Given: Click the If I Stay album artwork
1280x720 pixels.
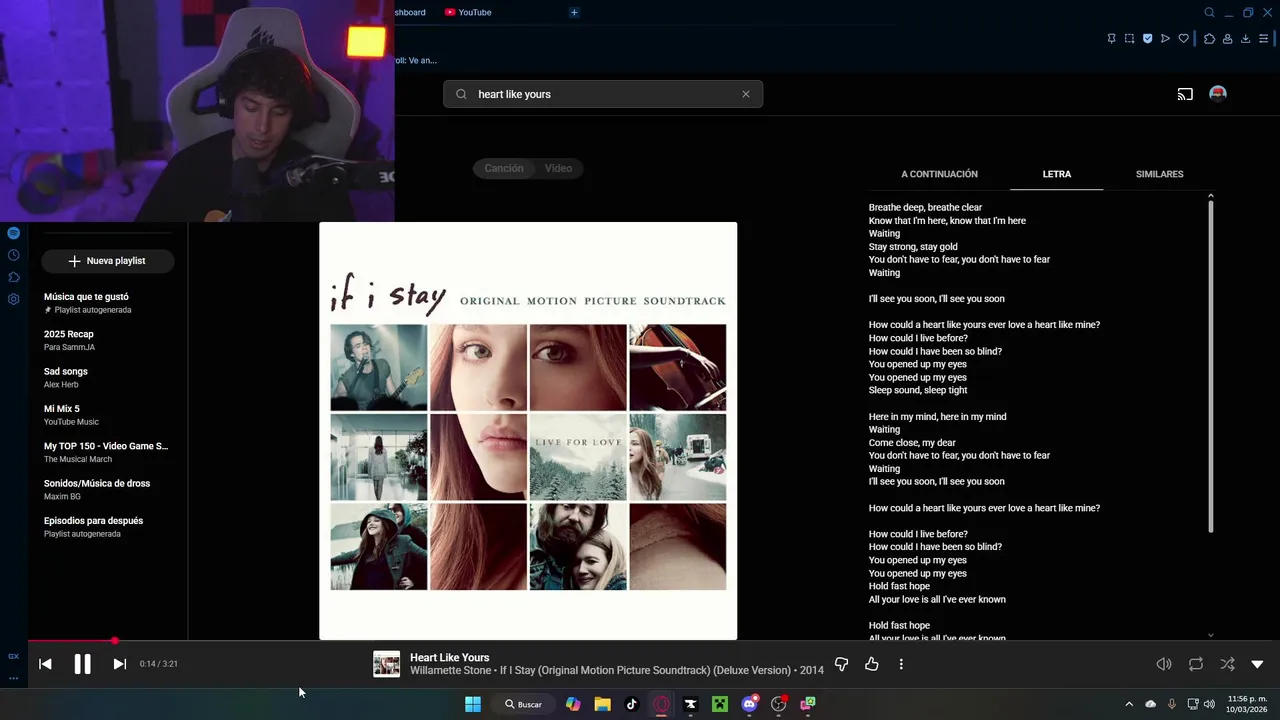Looking at the screenshot, I should click(528, 431).
